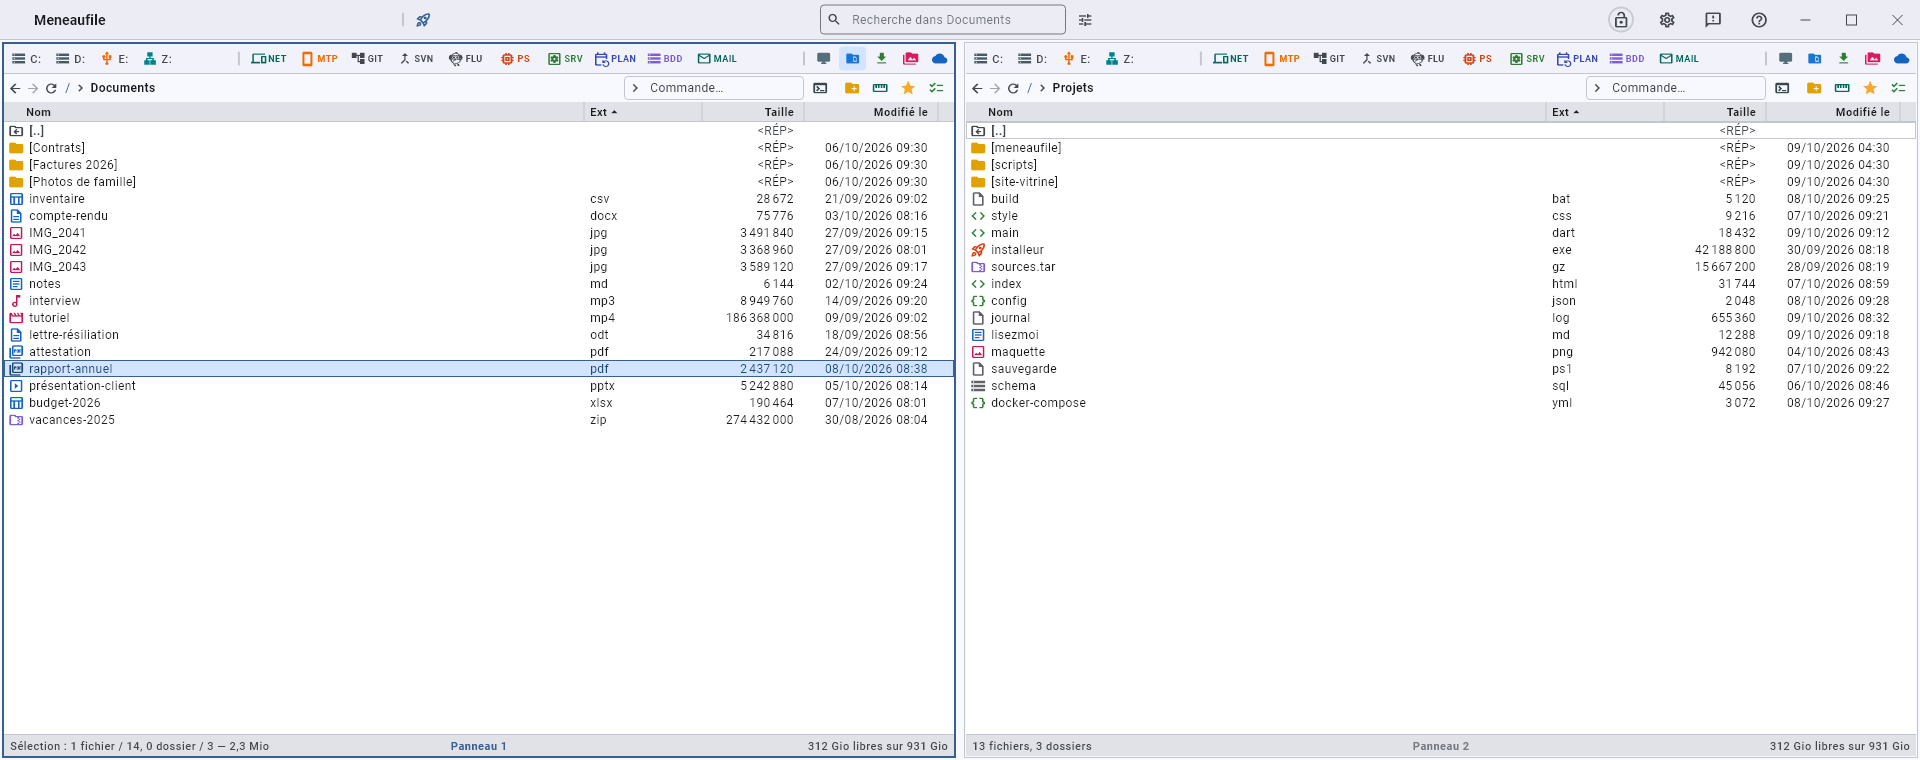The height and width of the screenshot is (760, 1920).
Task: Open the cloud storage icon in right panel
Action: point(1901,59)
